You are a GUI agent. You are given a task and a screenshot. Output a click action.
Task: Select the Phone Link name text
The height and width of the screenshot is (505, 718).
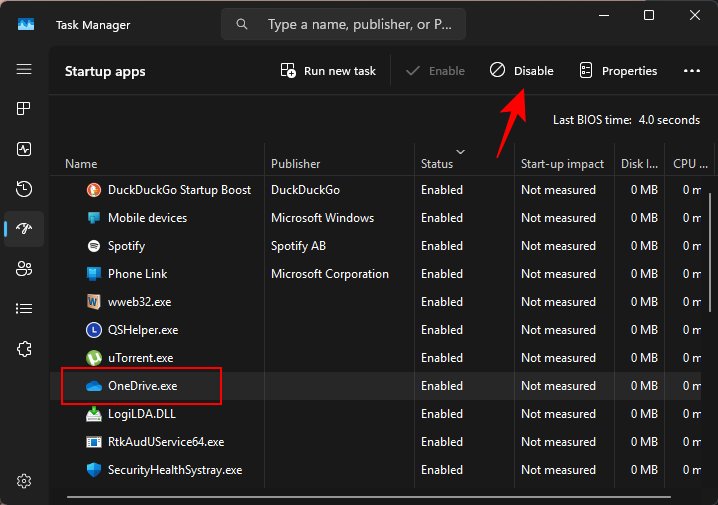click(x=137, y=274)
